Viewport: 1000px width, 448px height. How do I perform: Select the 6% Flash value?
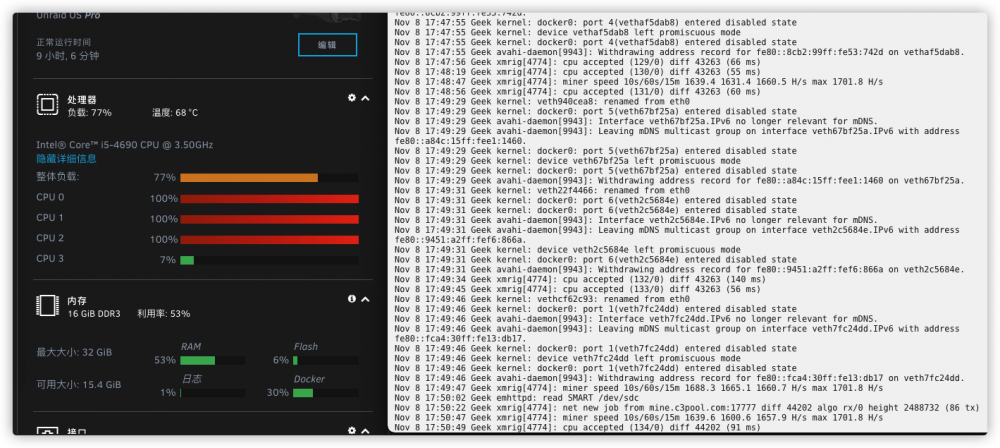[x=281, y=361]
